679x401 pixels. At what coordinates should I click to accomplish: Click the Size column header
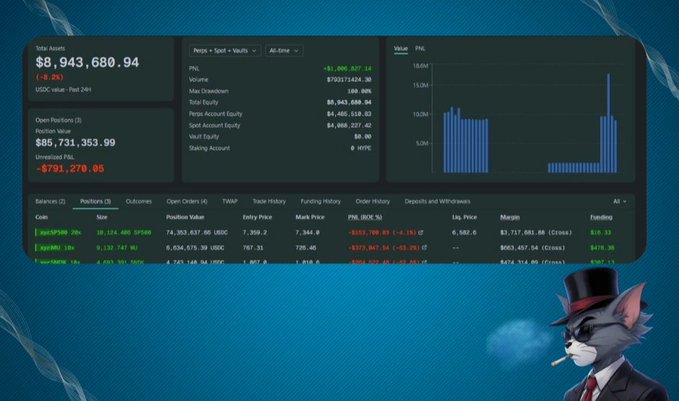coord(102,217)
